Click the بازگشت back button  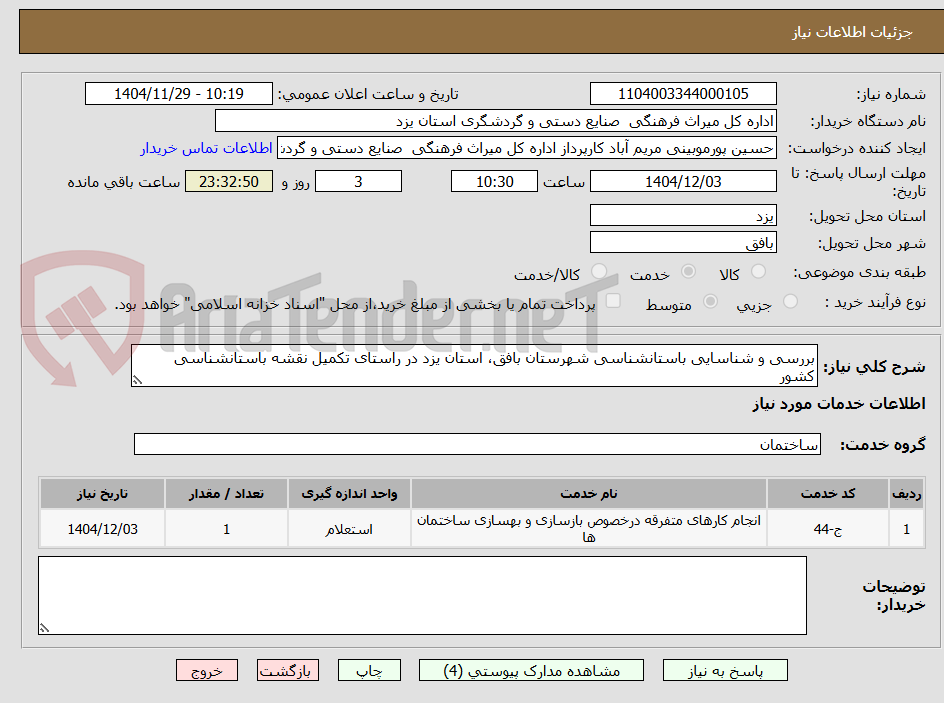point(288,670)
